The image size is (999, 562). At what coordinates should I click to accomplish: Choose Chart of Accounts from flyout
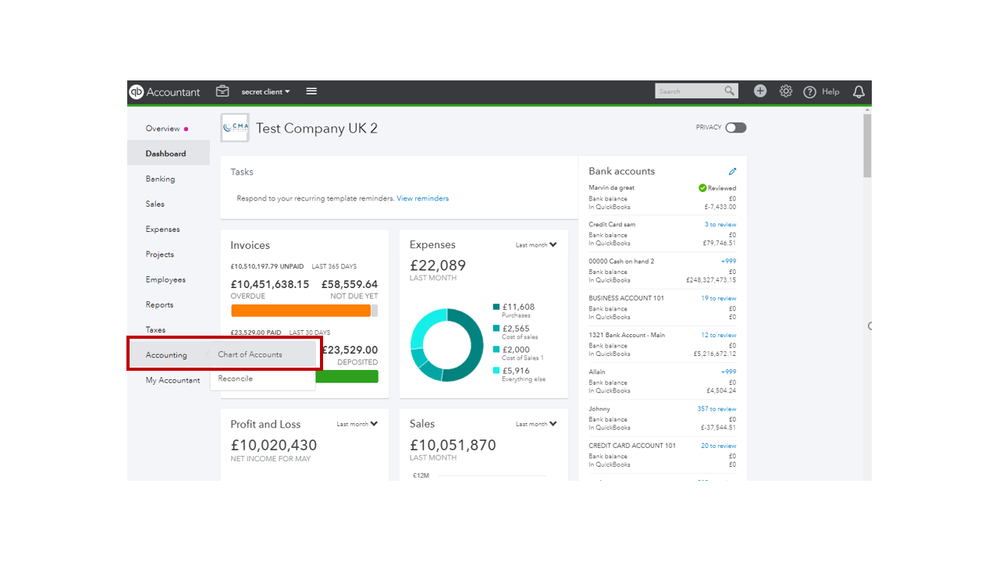tap(250, 354)
